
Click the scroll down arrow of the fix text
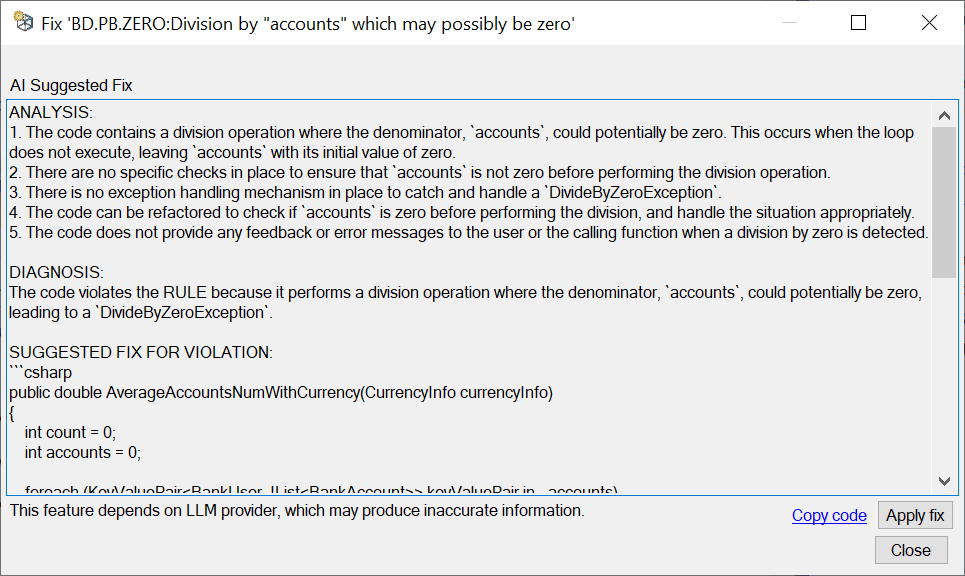[944, 481]
